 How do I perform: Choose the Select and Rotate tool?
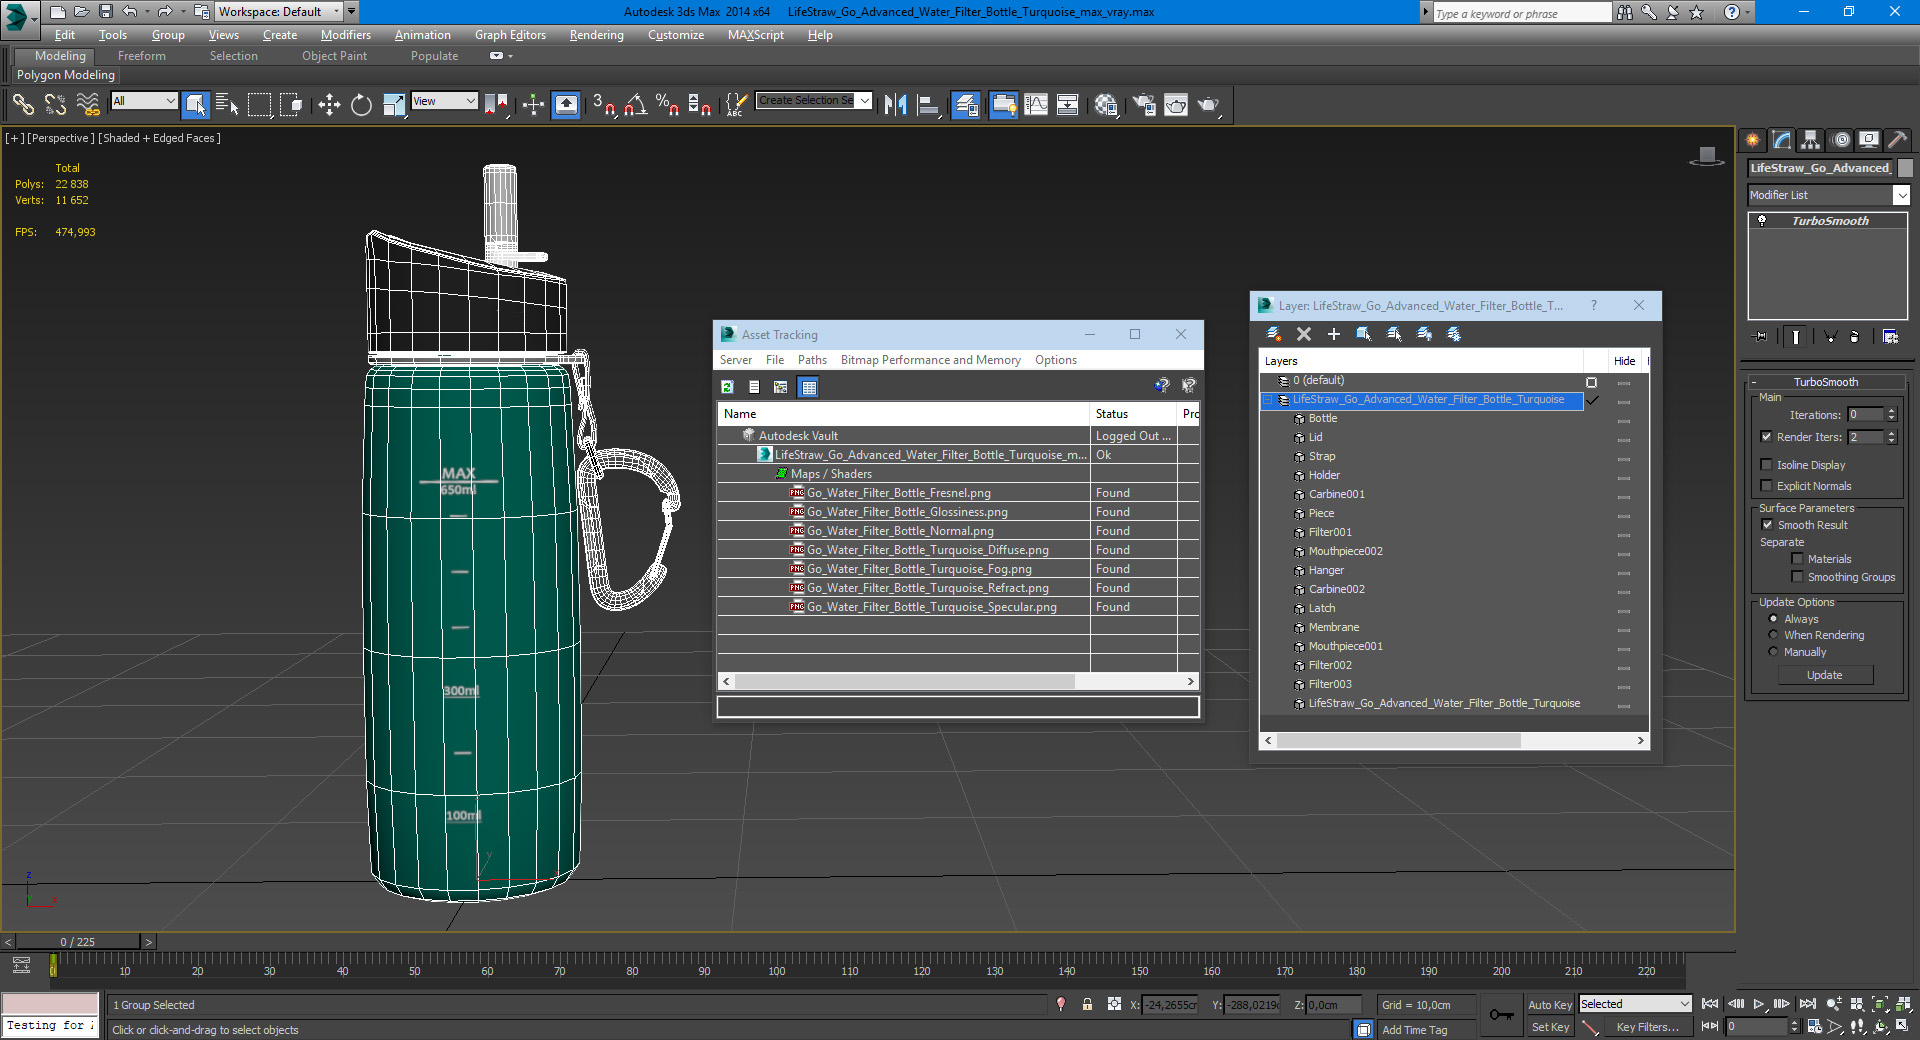pos(361,104)
